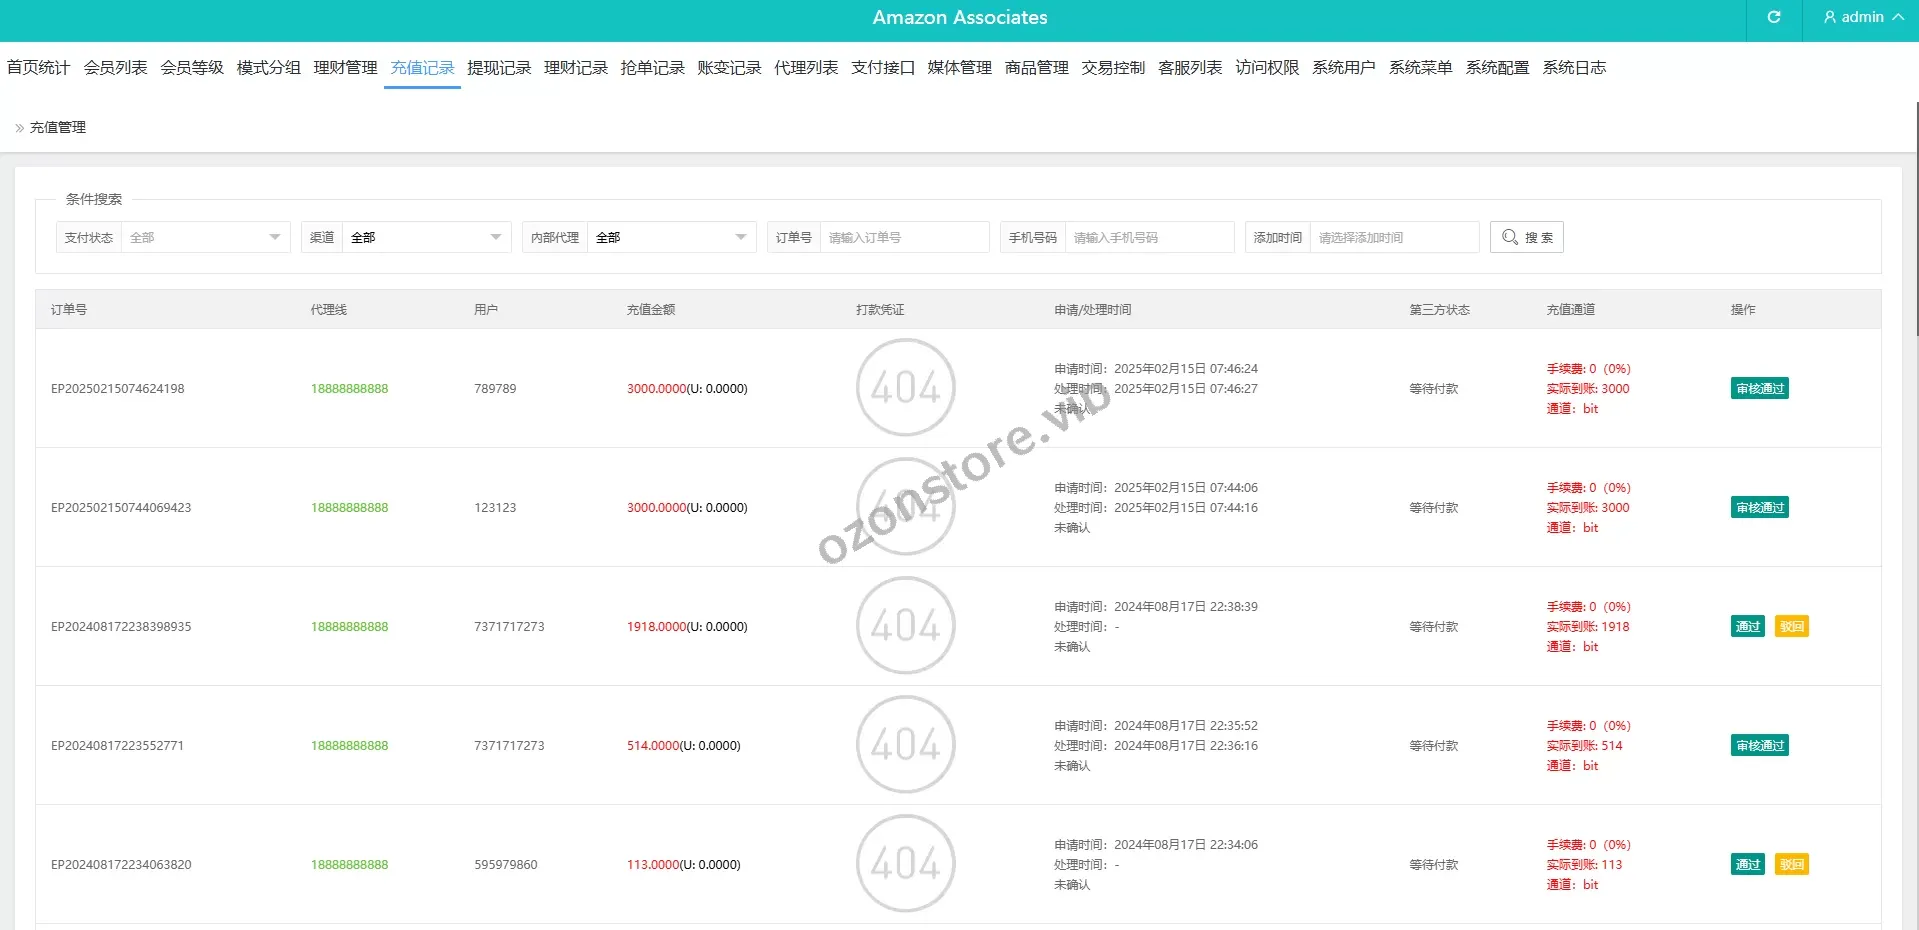Expand the 渠道 dropdown
This screenshot has height=930, width=1919.
coord(425,237)
